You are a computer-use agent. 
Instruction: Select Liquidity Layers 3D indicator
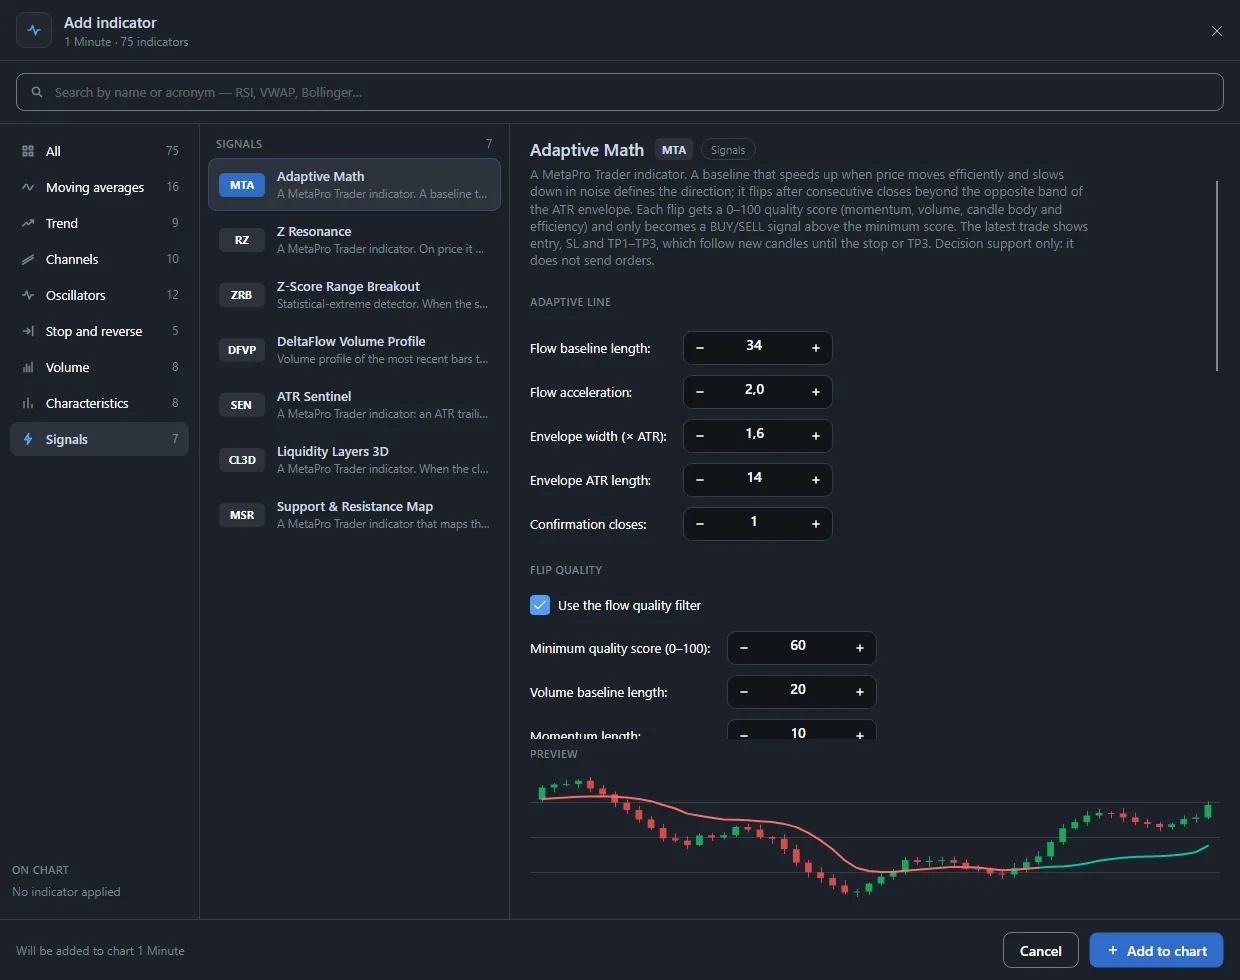[354, 460]
